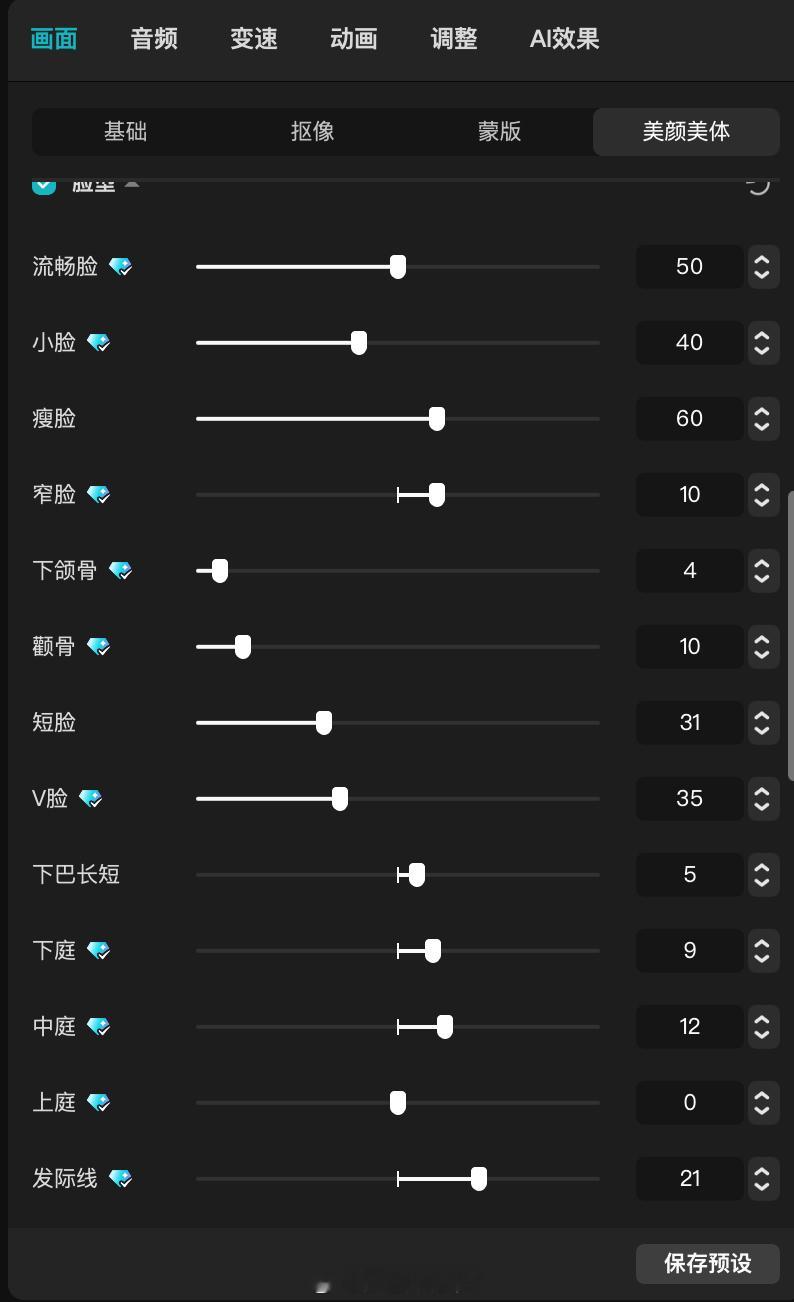Click the diamond icon next to 小脸
This screenshot has width=794, height=1302.
click(x=99, y=343)
